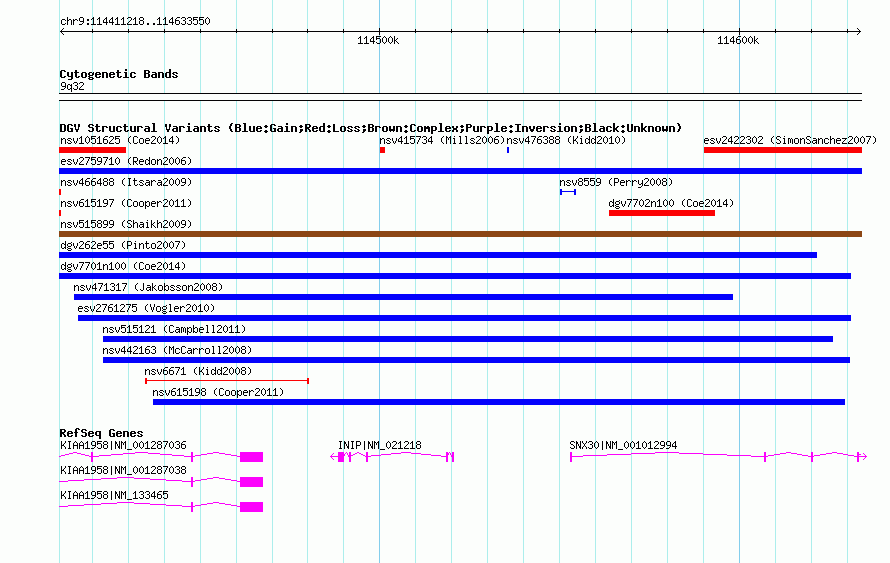Select the KIAA1958 NM_001287036 exon block
Viewport: 890px width, 563px height.
[251, 457]
